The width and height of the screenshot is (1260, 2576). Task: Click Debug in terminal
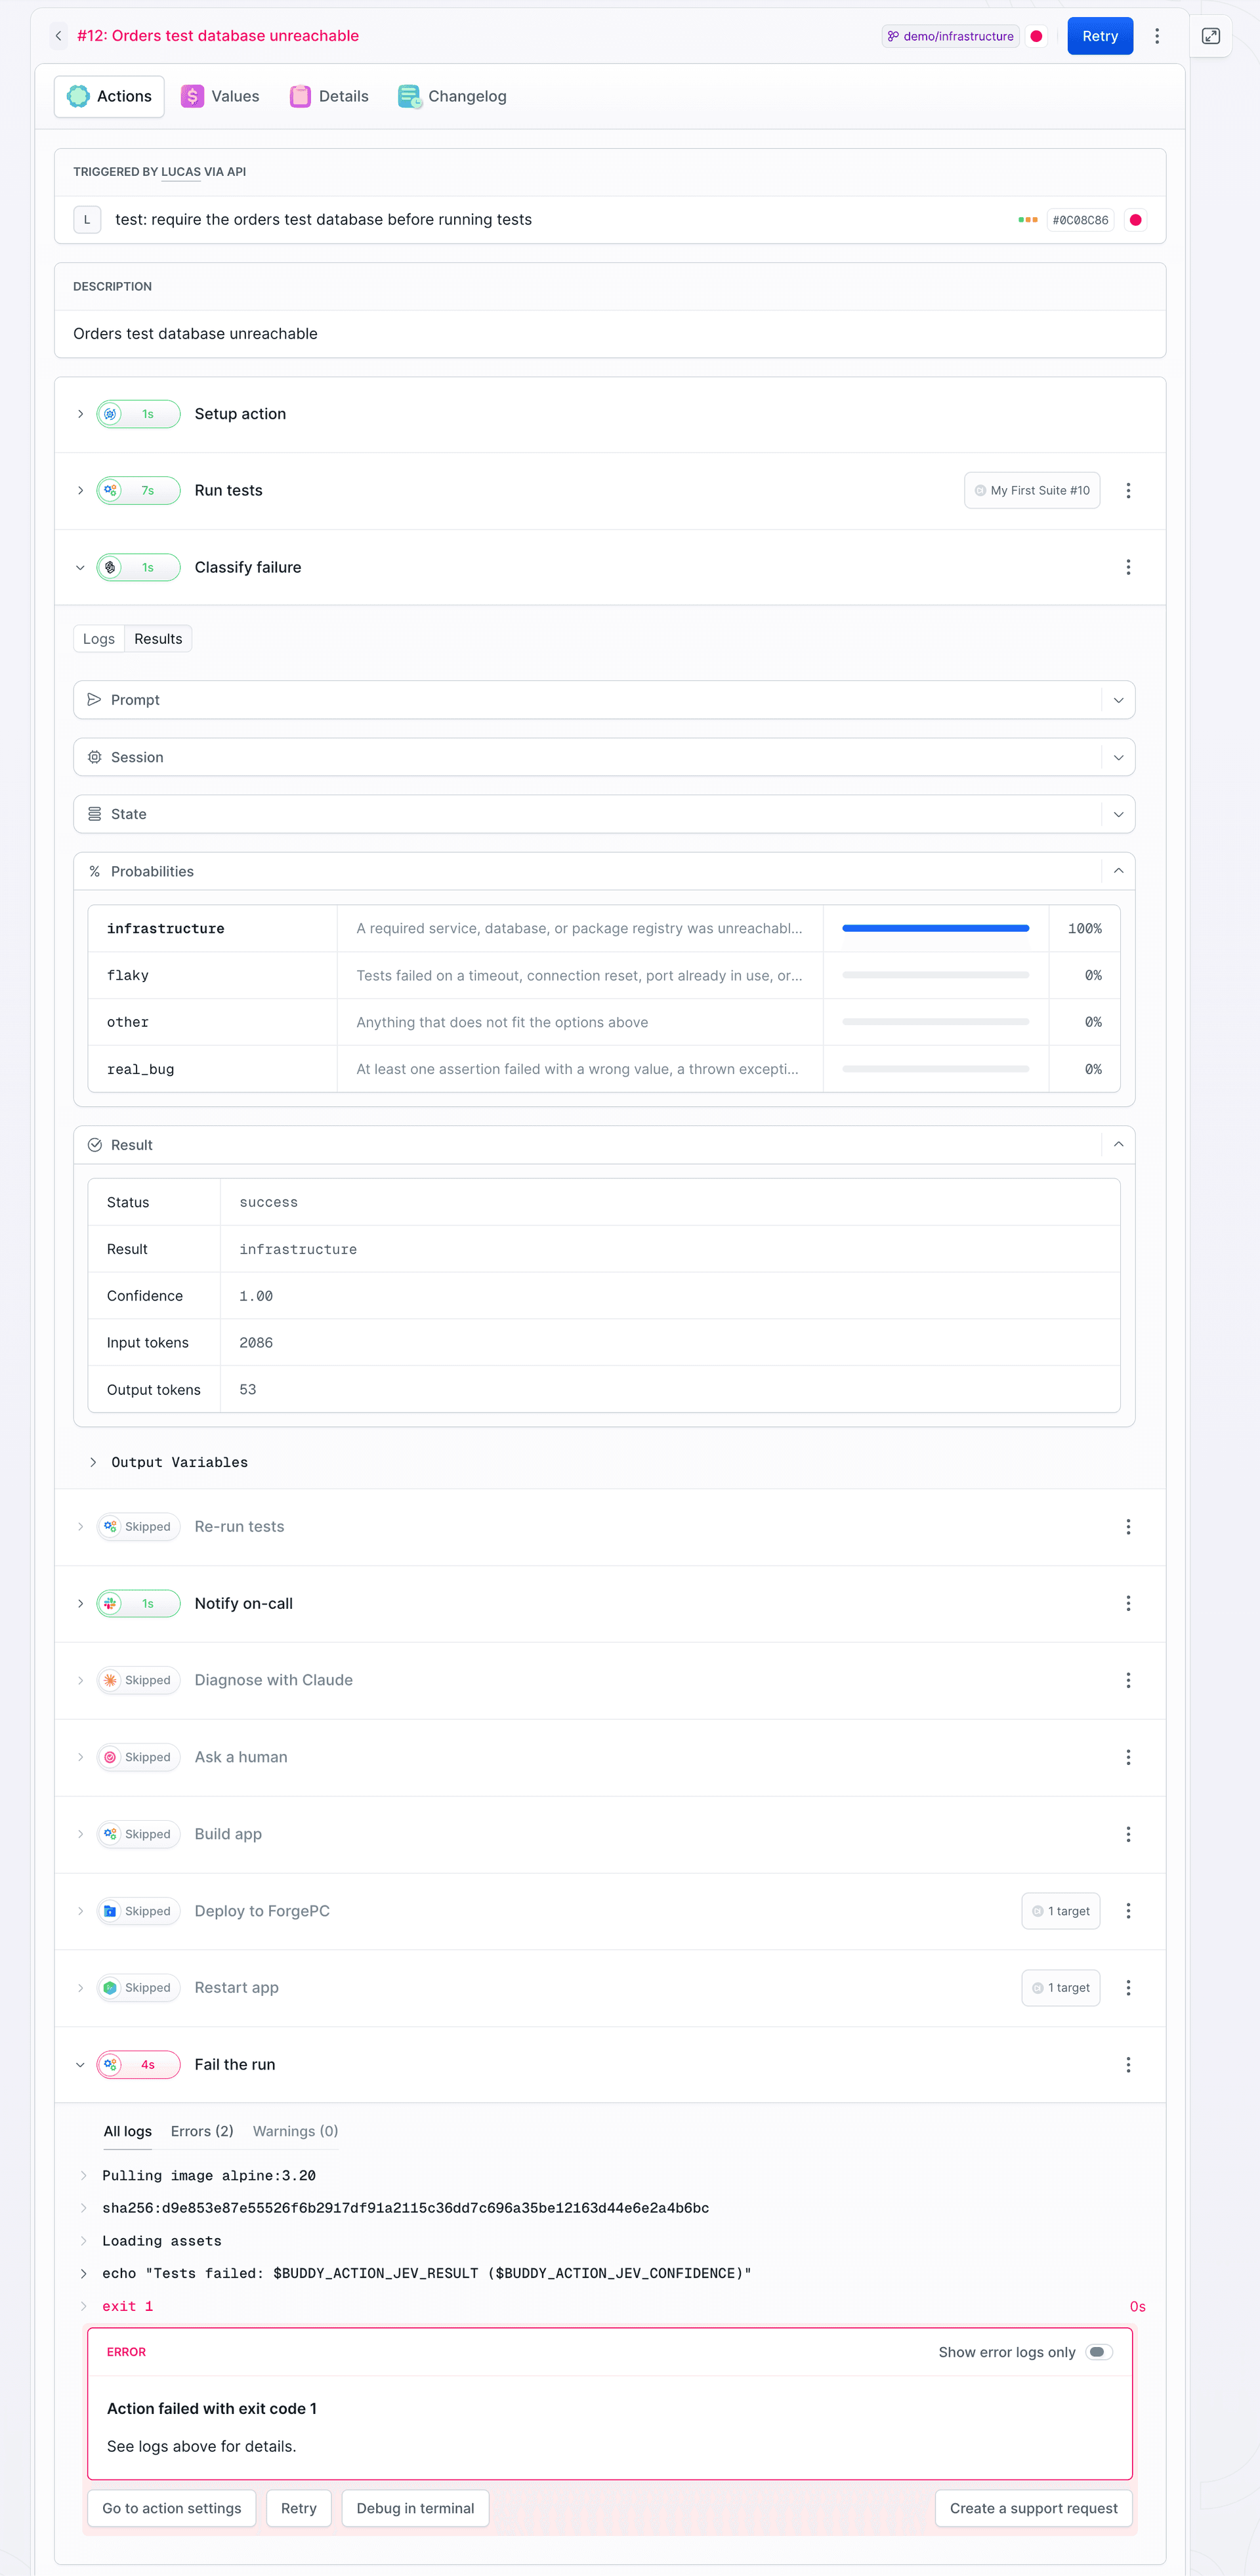(x=415, y=2508)
